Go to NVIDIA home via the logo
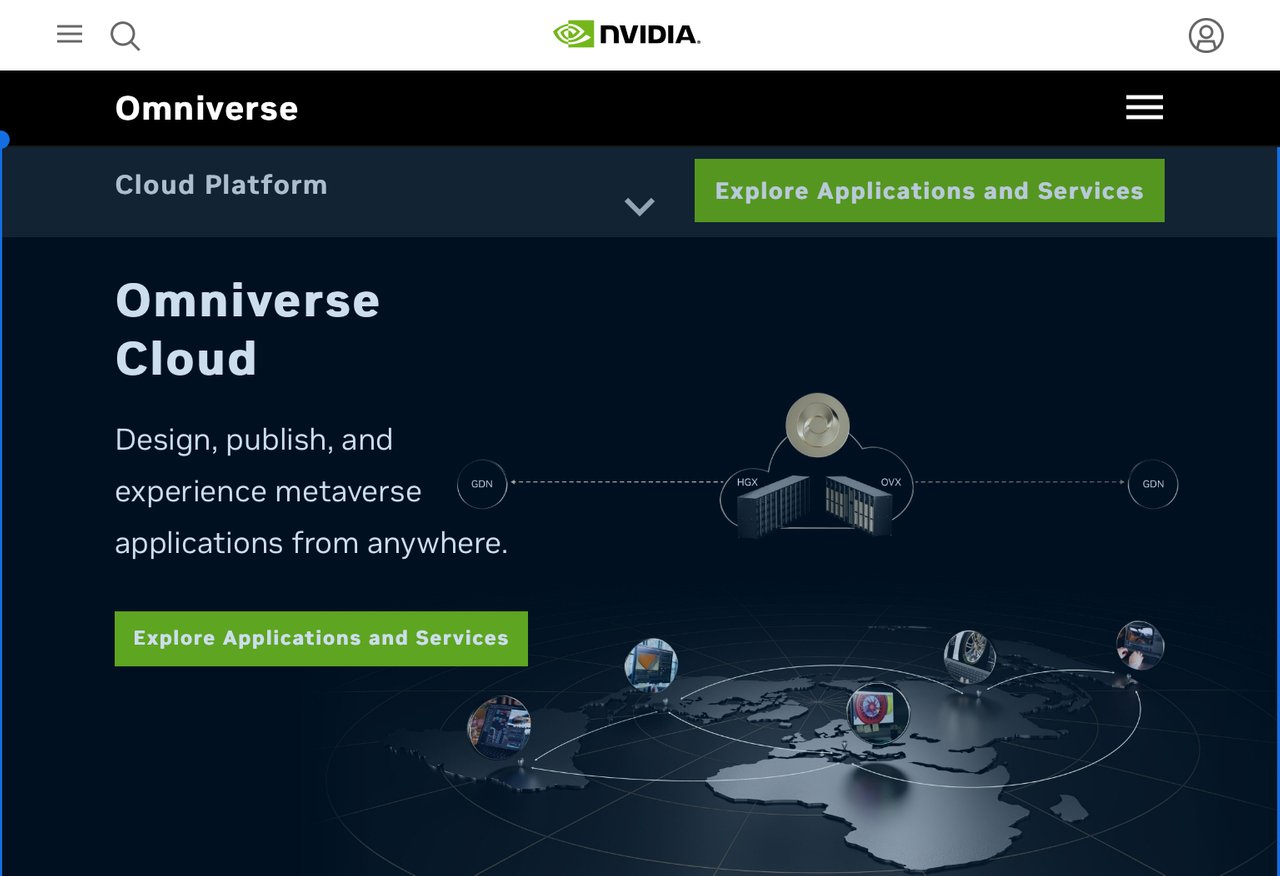The width and height of the screenshot is (1280, 876). [x=627, y=35]
